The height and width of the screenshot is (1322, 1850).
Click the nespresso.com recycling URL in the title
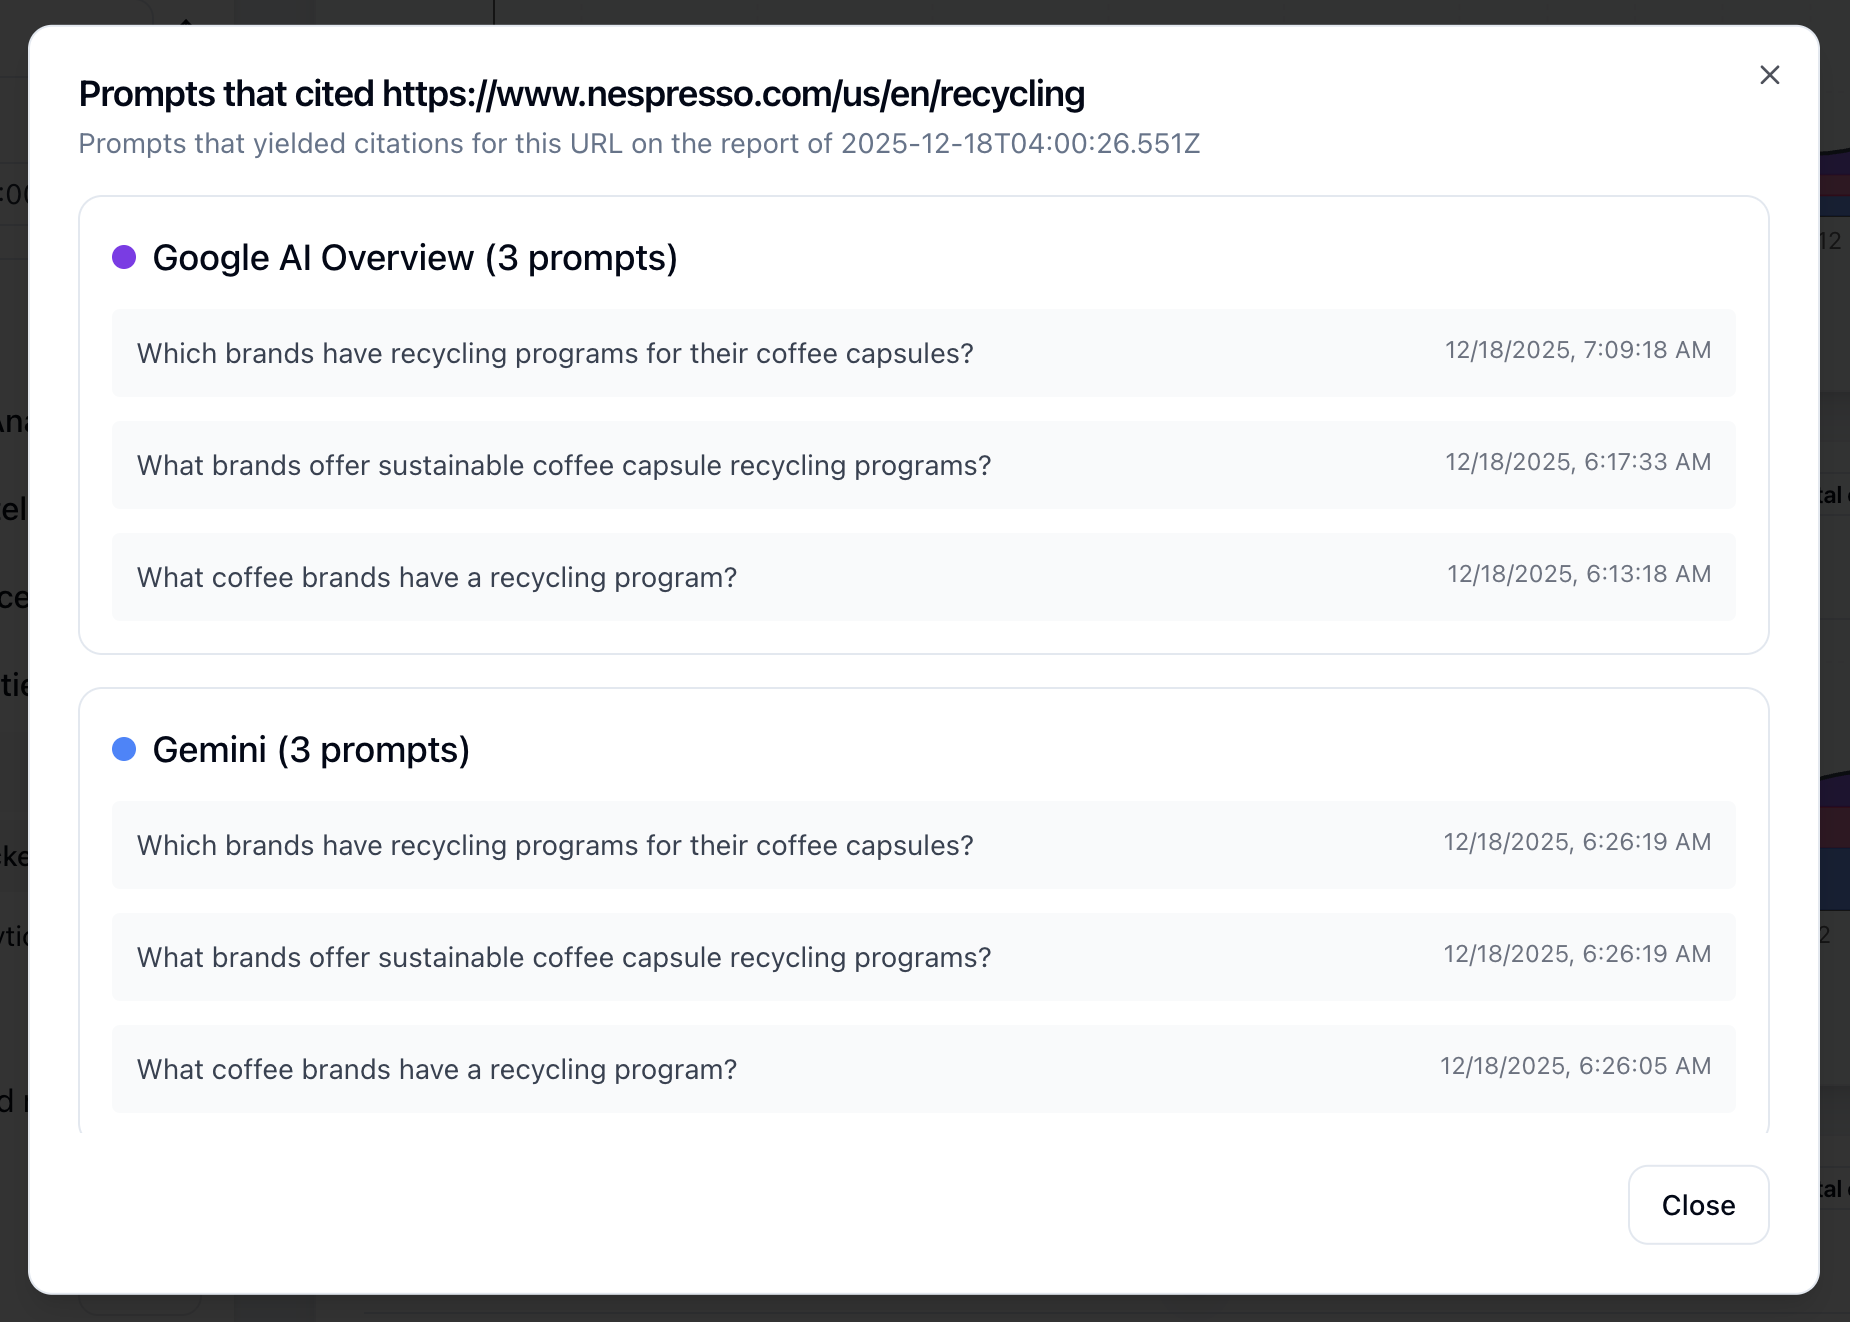click(733, 94)
